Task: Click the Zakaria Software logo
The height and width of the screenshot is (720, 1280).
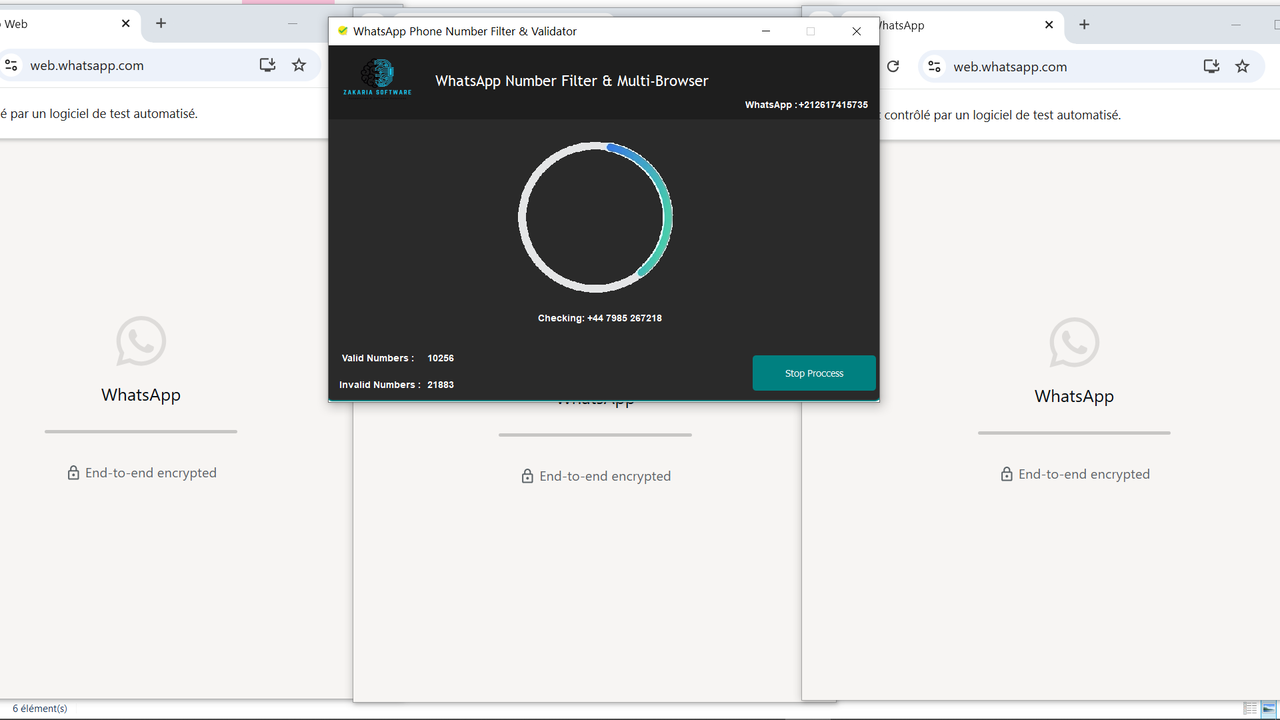Action: [x=377, y=77]
